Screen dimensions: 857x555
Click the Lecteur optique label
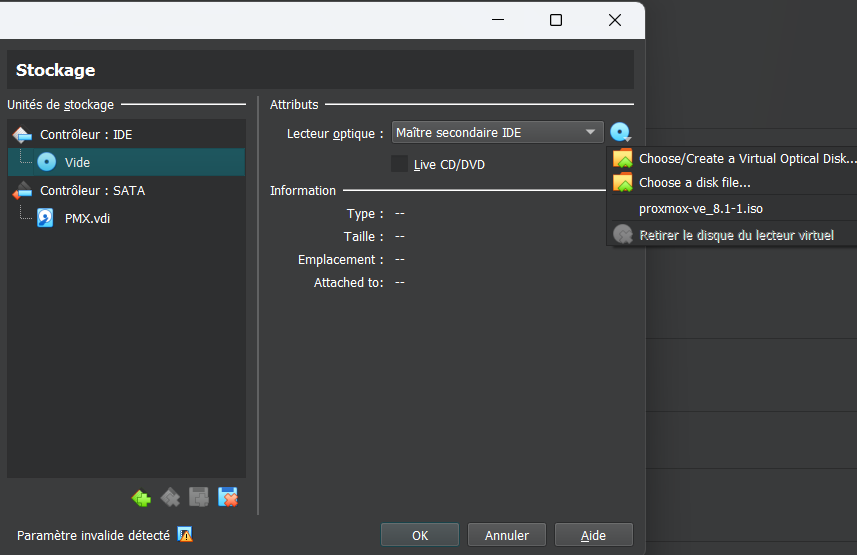(334, 133)
